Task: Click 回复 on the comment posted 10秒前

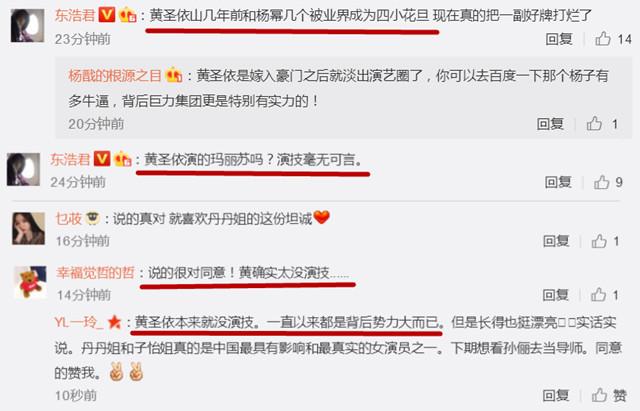Action: tap(556, 395)
